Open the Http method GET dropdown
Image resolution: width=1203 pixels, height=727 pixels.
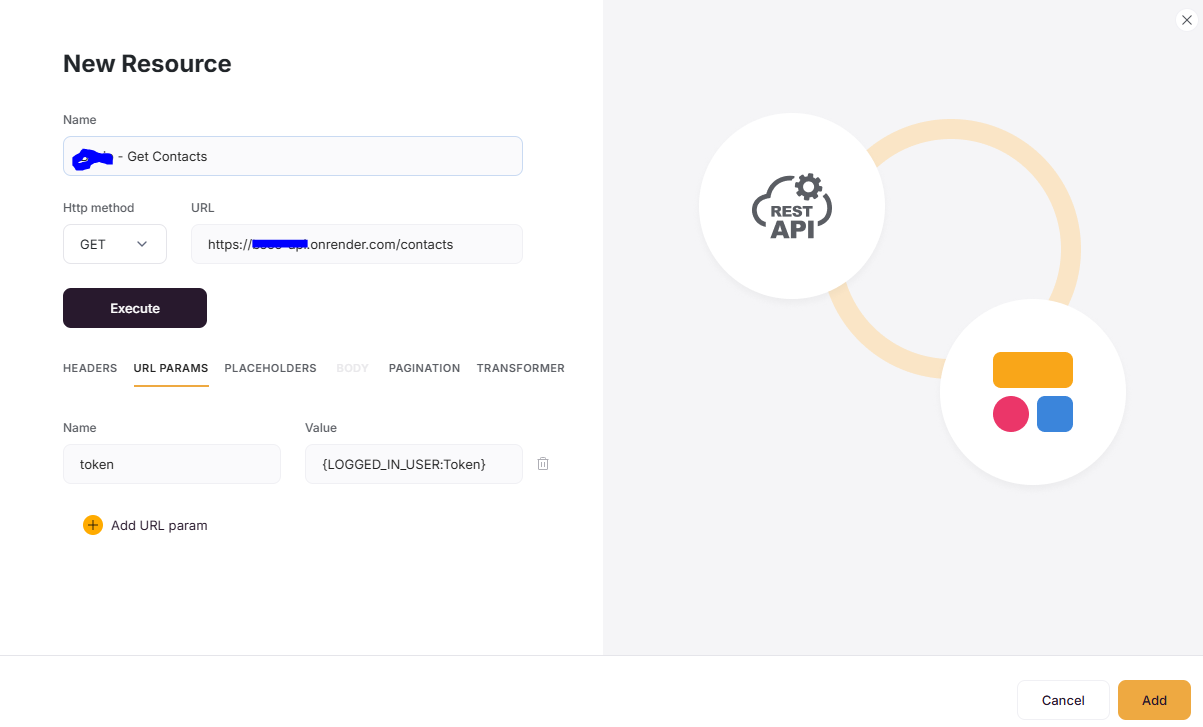coord(115,244)
